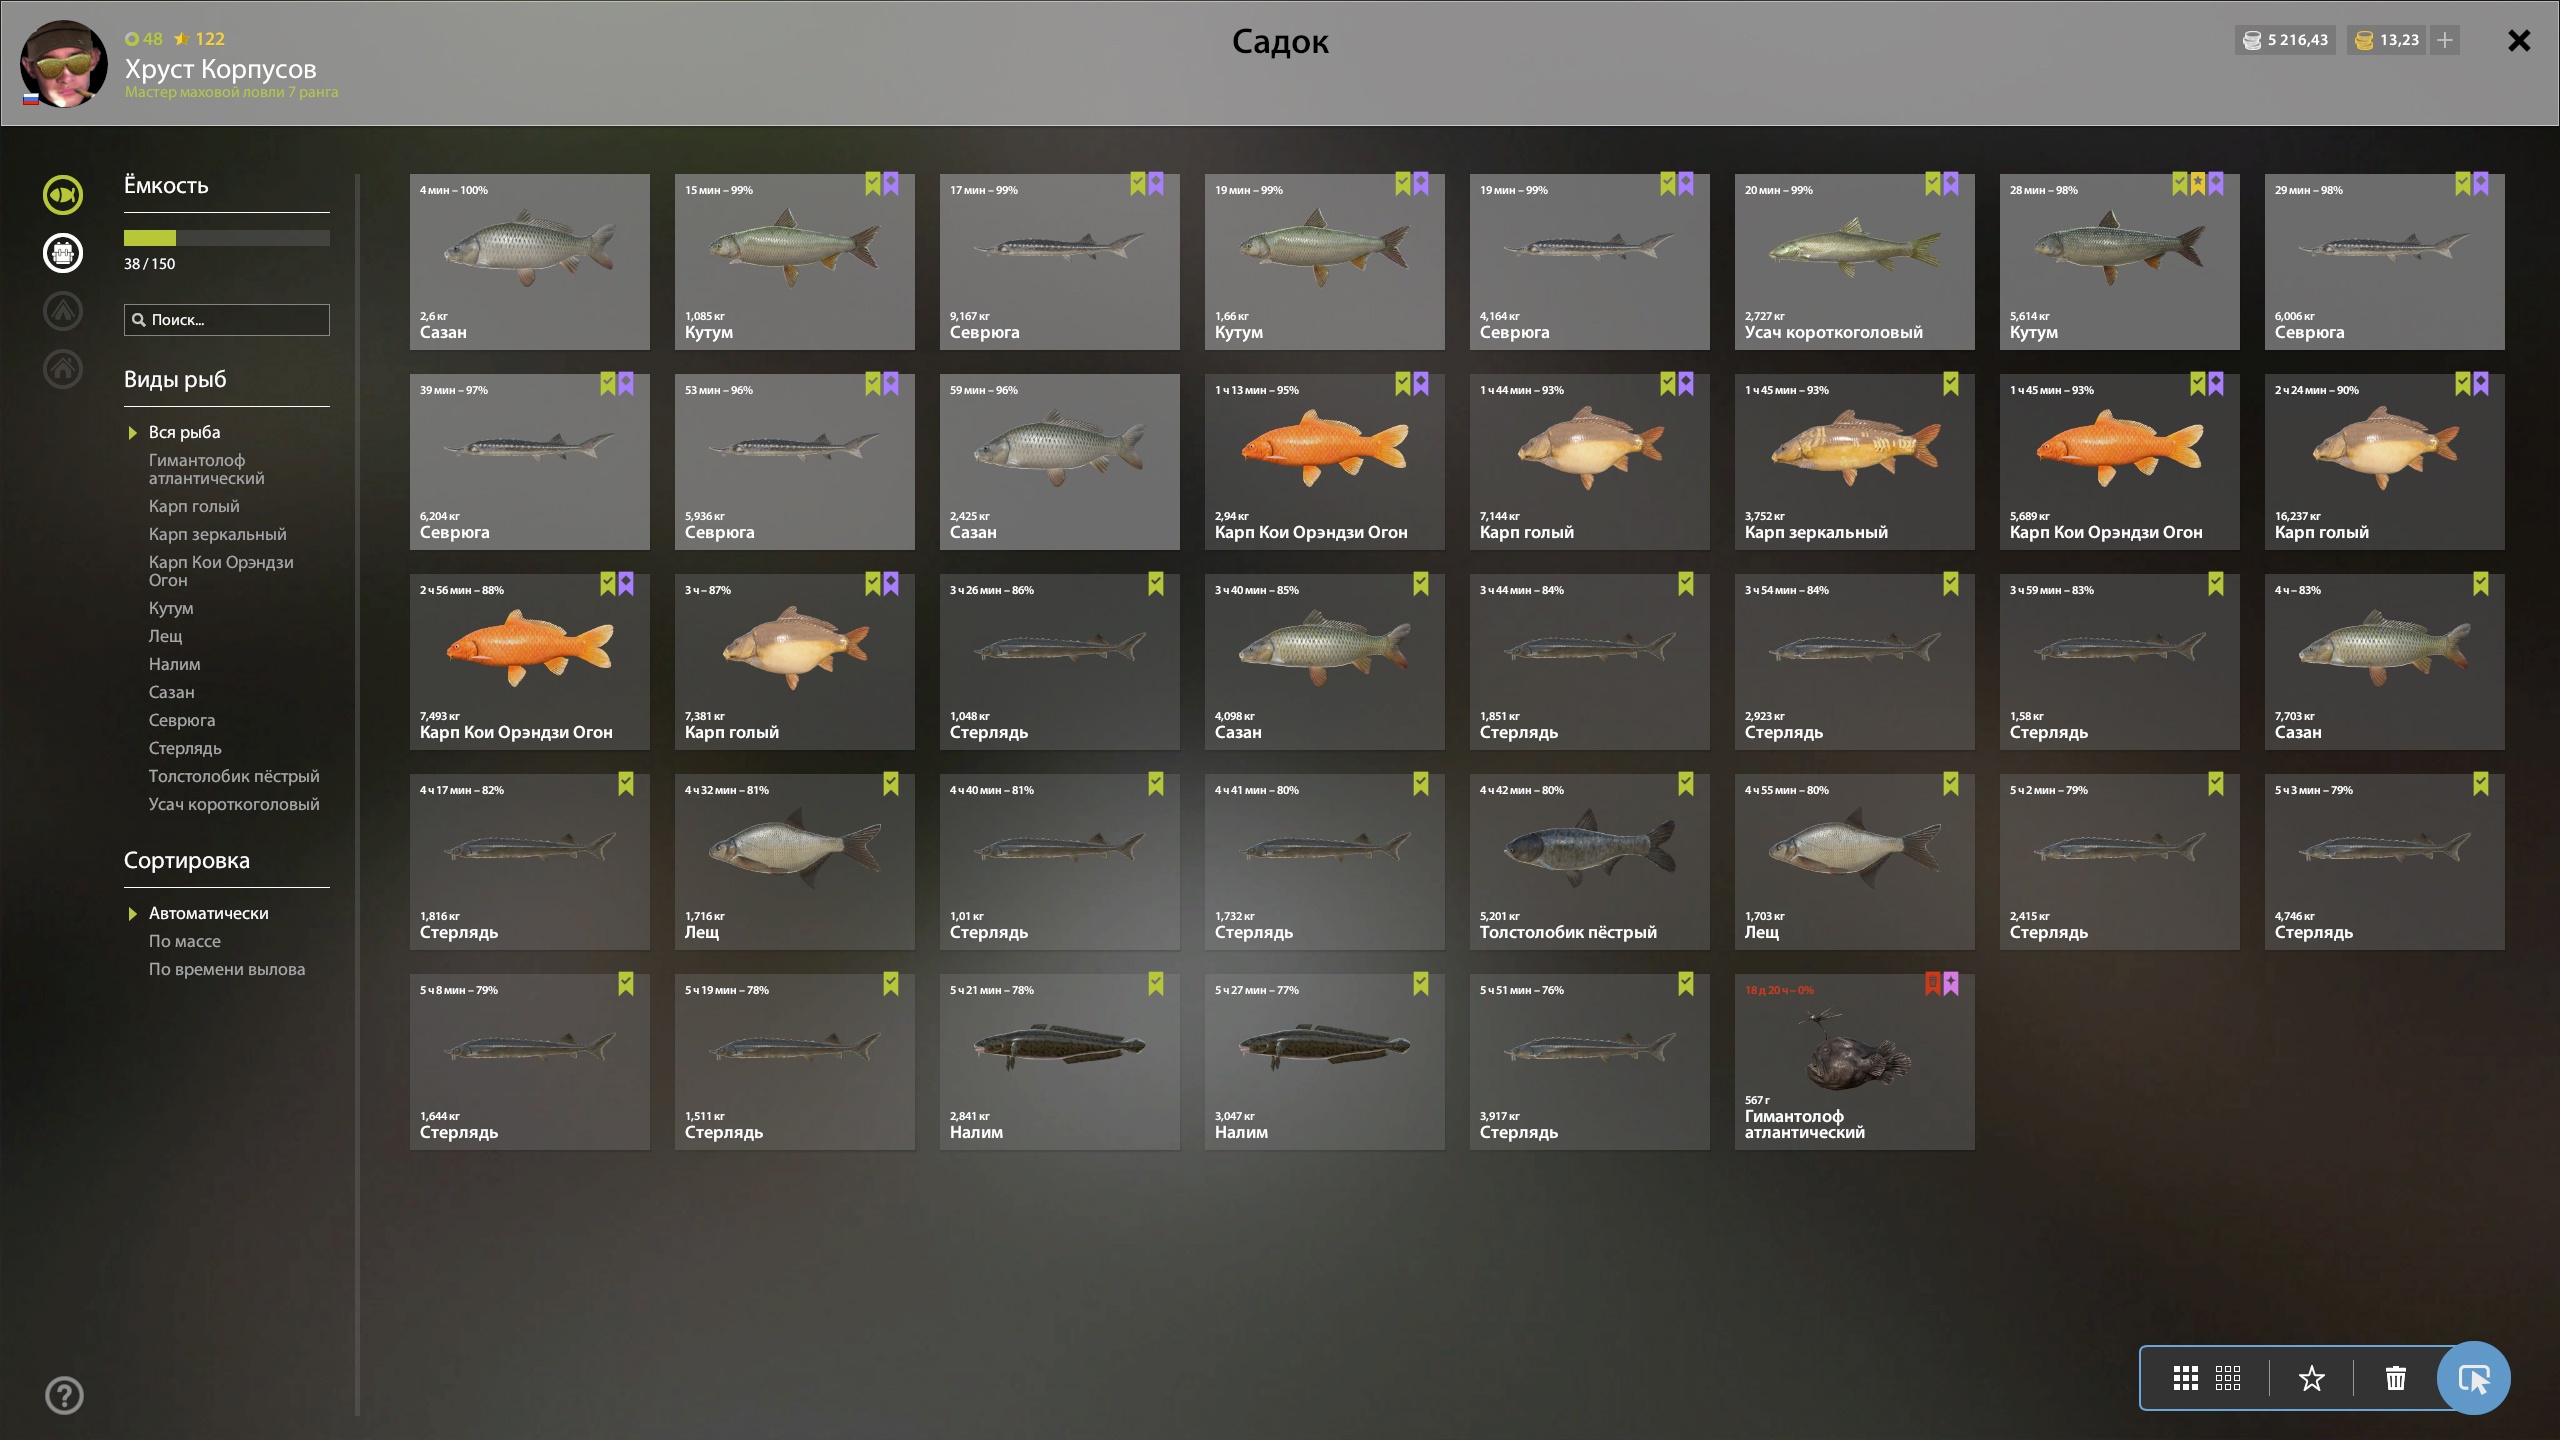The width and height of the screenshot is (2560, 1440).
Task: Filter by Карп Кои Орэндзи Огон
Action: click(x=221, y=571)
